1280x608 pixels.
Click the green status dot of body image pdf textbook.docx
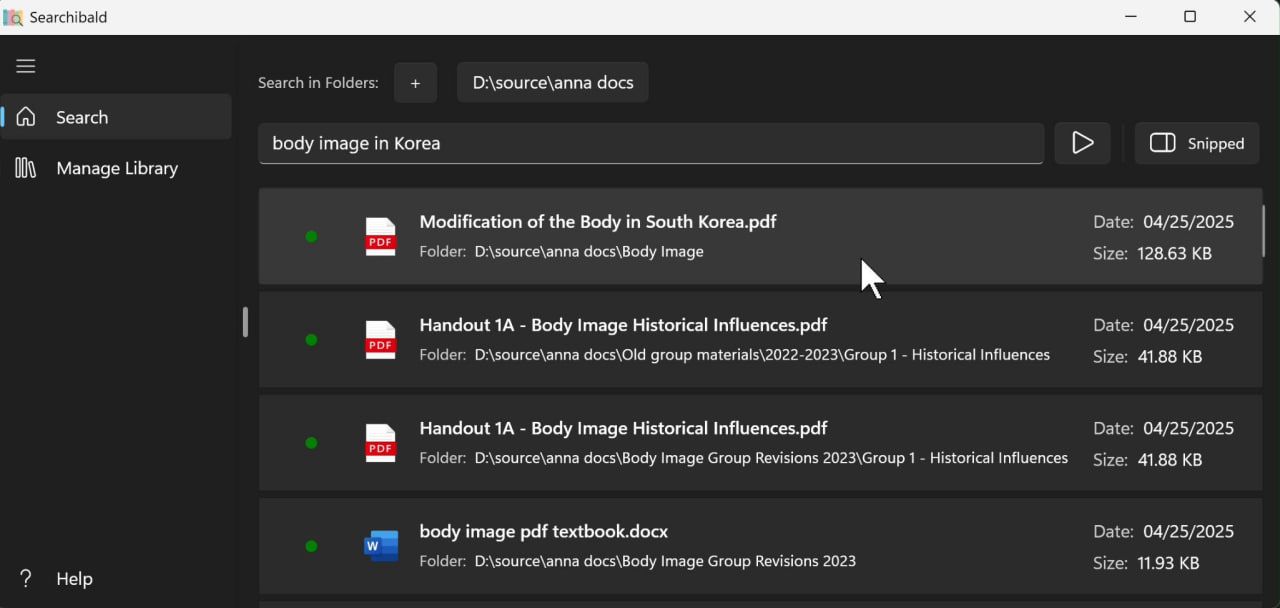[x=311, y=546]
